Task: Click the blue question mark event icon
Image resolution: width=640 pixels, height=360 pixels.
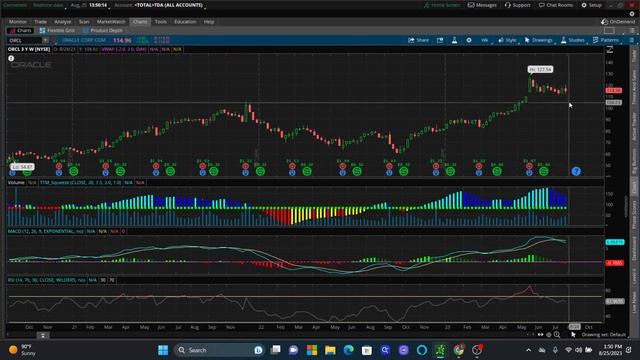Action: point(576,171)
